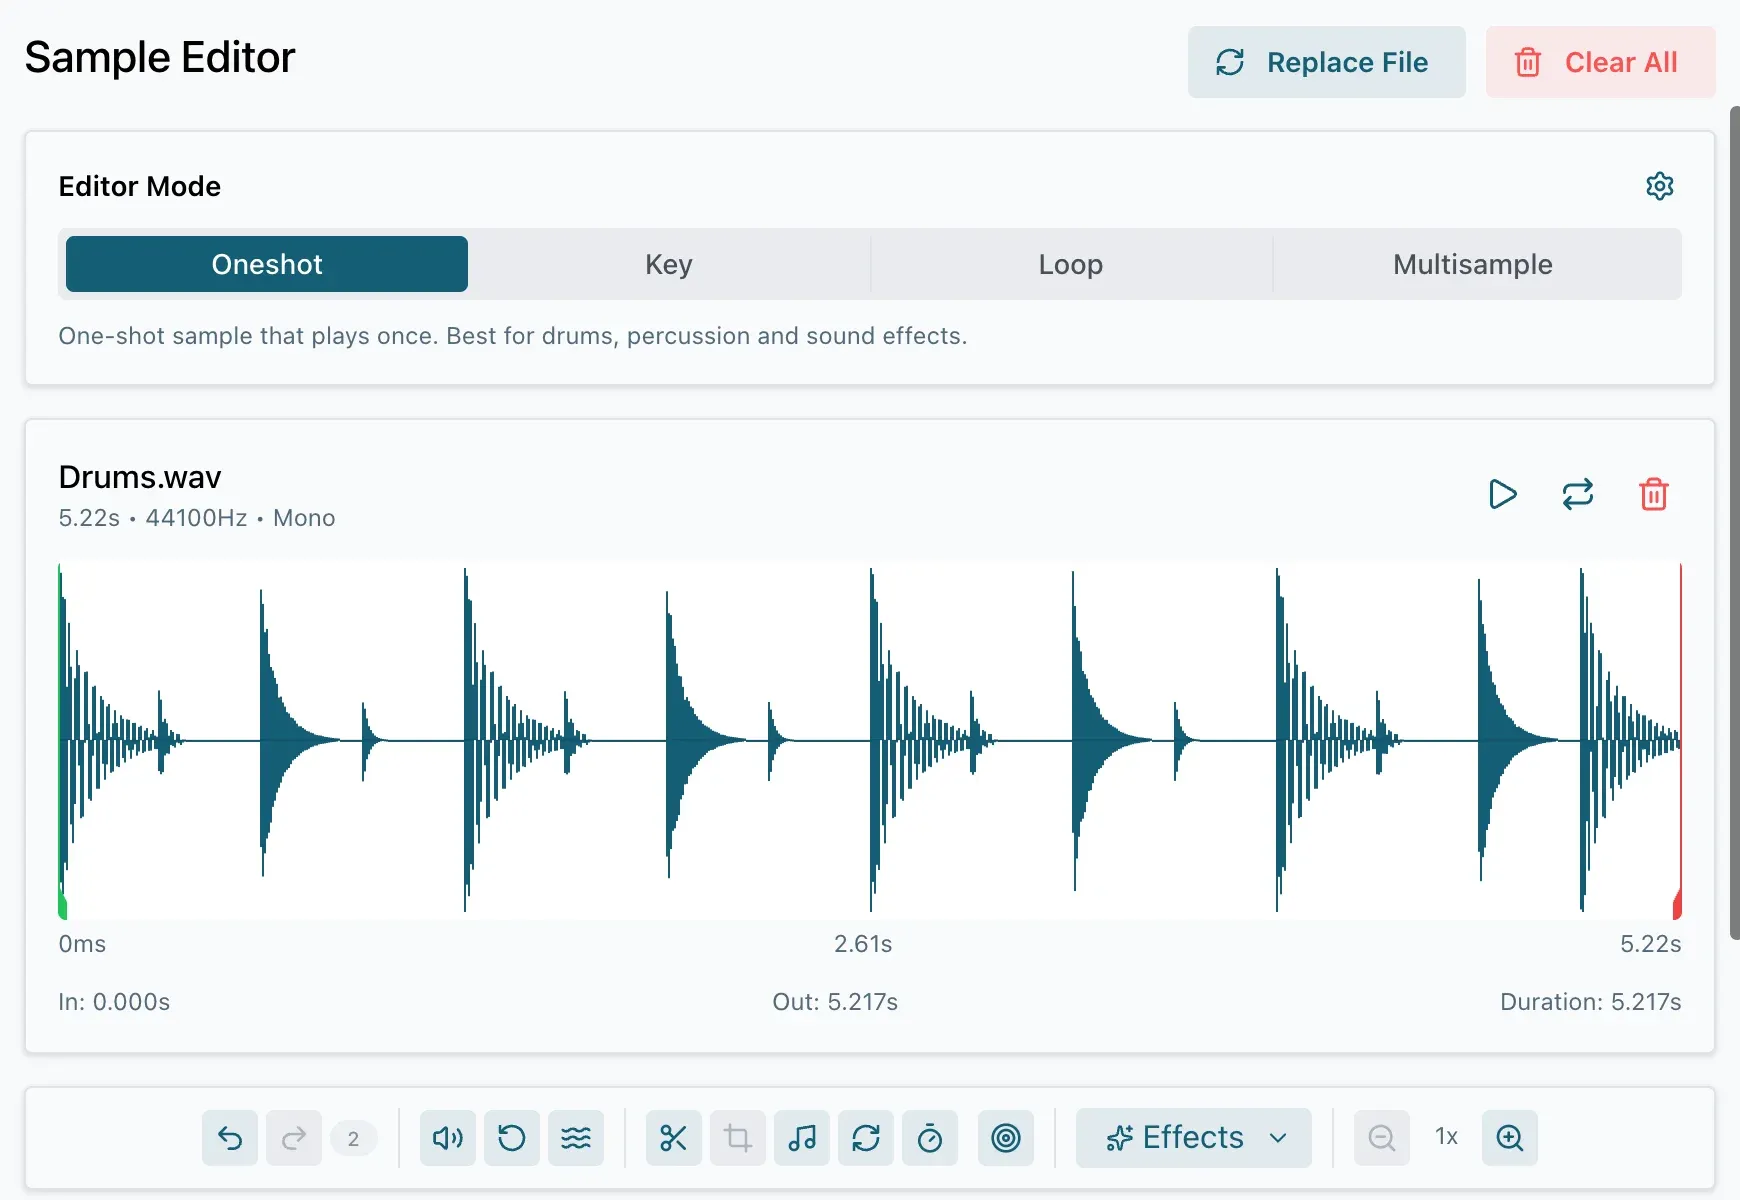This screenshot has width=1740, height=1200.
Task: Click the Replace File button
Action: [x=1327, y=62]
